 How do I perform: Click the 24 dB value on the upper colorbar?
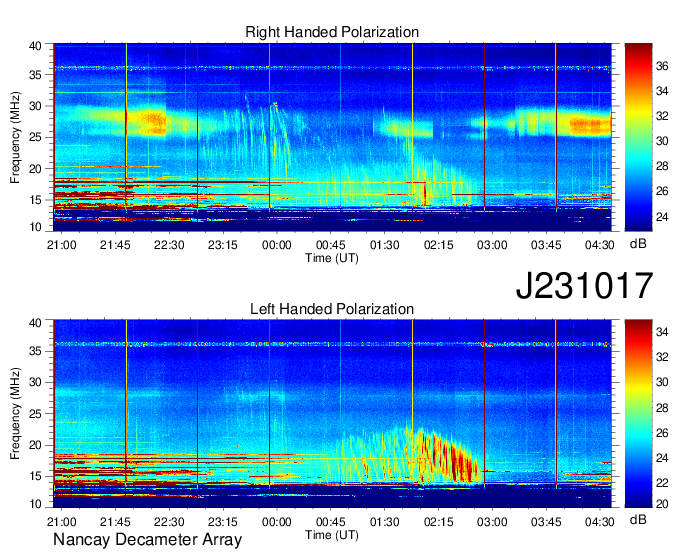click(x=662, y=216)
